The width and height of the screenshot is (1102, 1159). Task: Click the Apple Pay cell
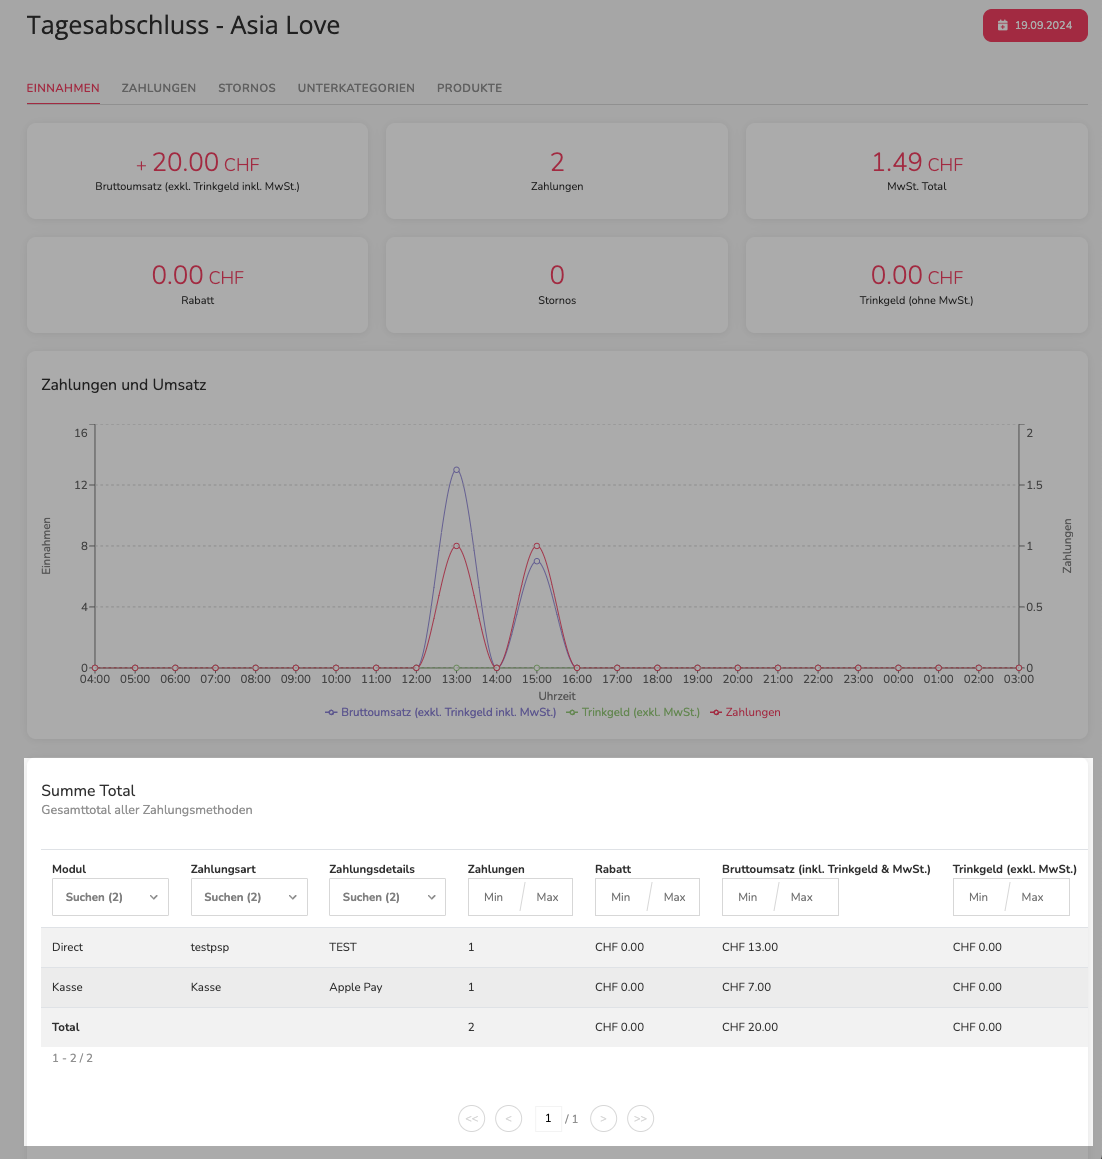point(356,987)
